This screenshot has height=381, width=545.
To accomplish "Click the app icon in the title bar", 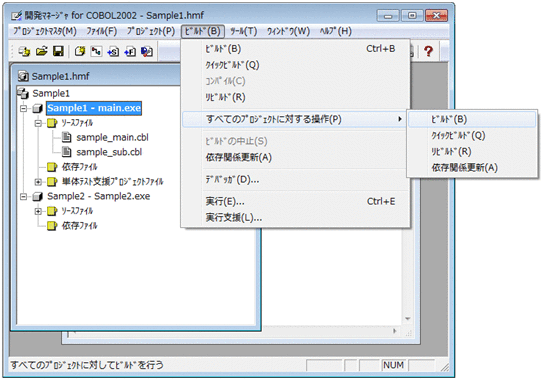I will 16,16.
